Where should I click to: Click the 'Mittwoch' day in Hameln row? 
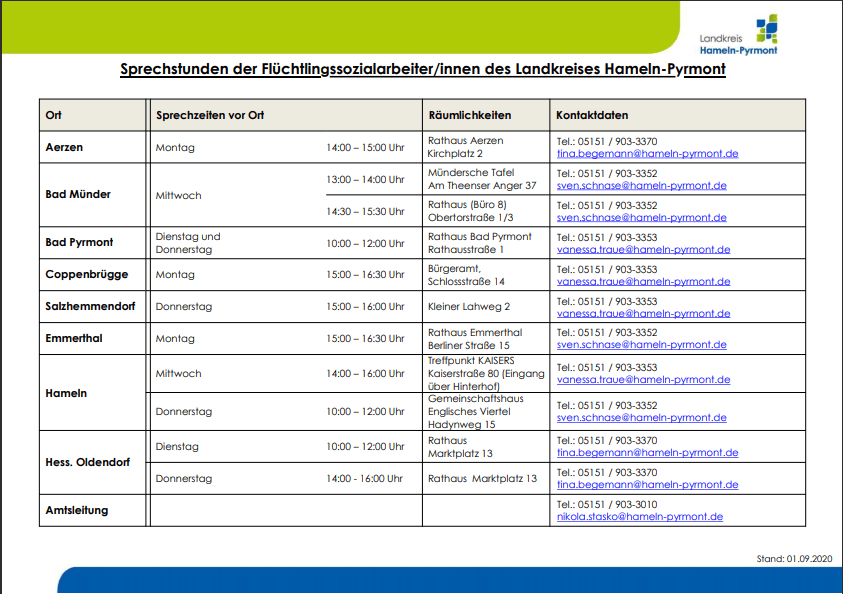click(178, 374)
